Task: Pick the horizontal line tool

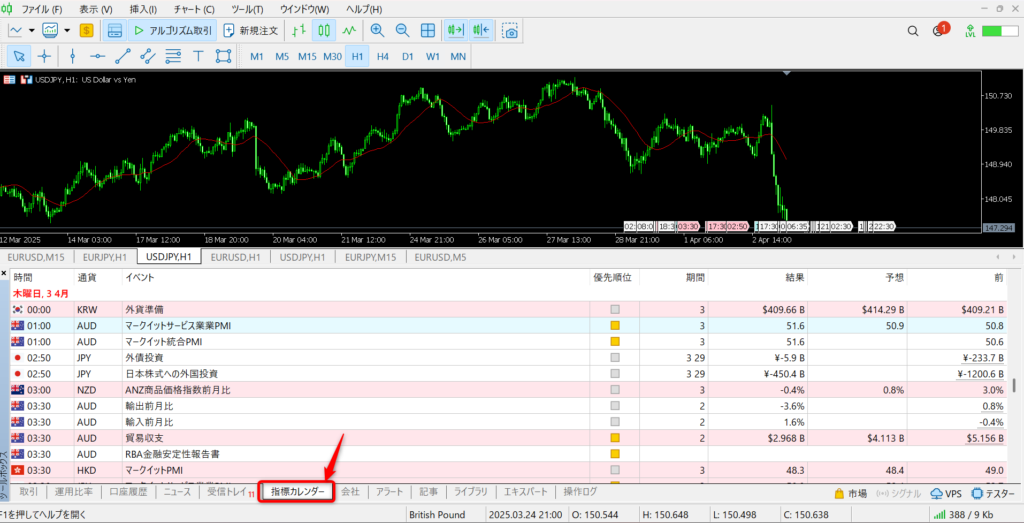Action: pyautogui.click(x=97, y=56)
